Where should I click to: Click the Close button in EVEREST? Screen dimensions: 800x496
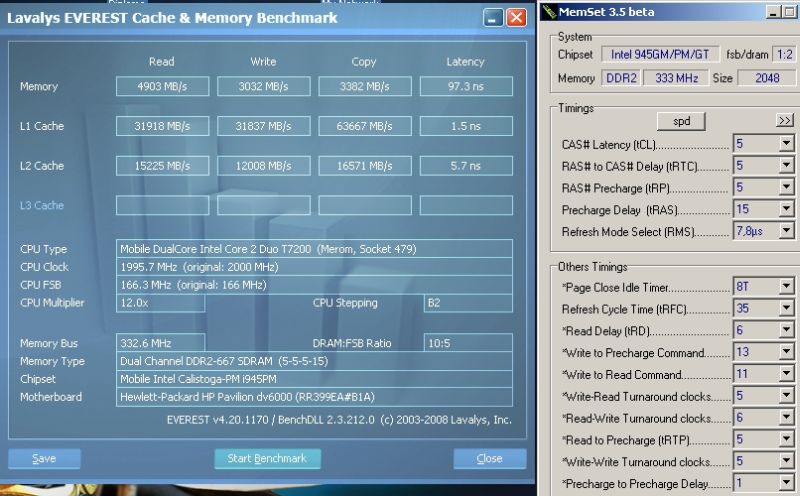coord(489,458)
